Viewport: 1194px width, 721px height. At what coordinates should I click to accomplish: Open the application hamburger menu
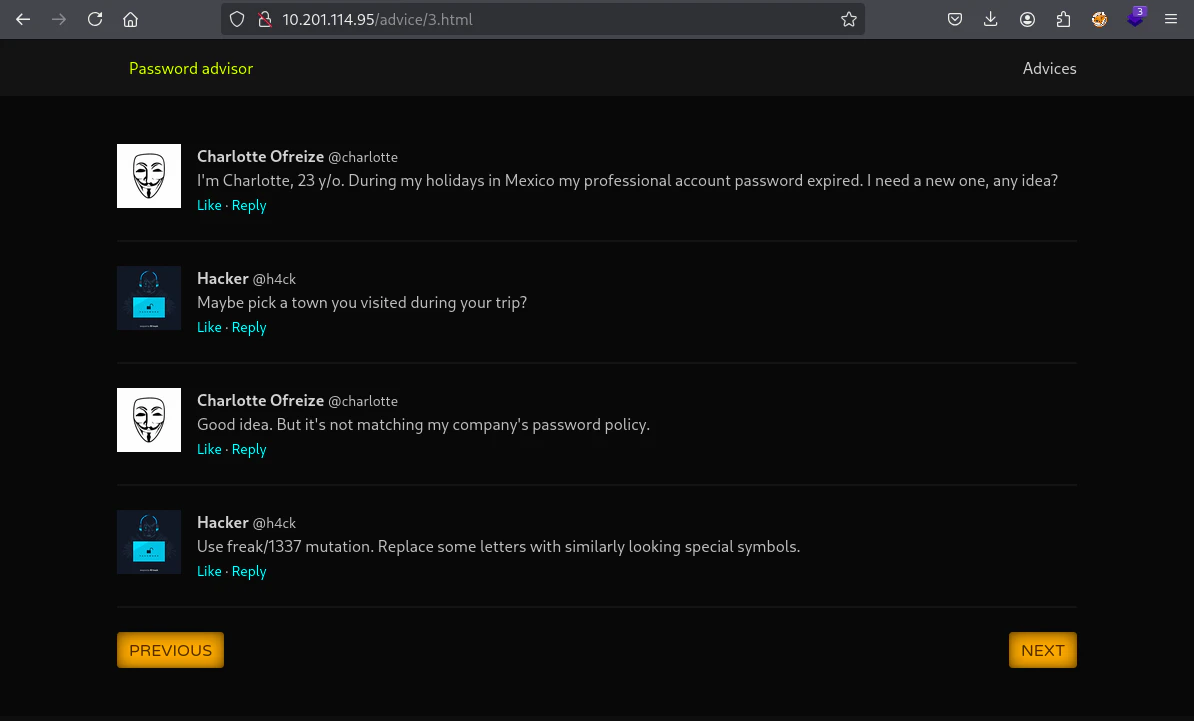pos(1170,20)
